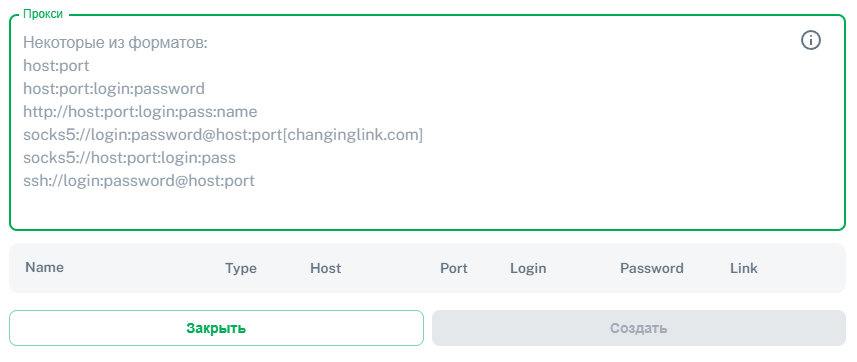Select the Host column header
The width and height of the screenshot is (857, 362).
pyautogui.click(x=325, y=268)
